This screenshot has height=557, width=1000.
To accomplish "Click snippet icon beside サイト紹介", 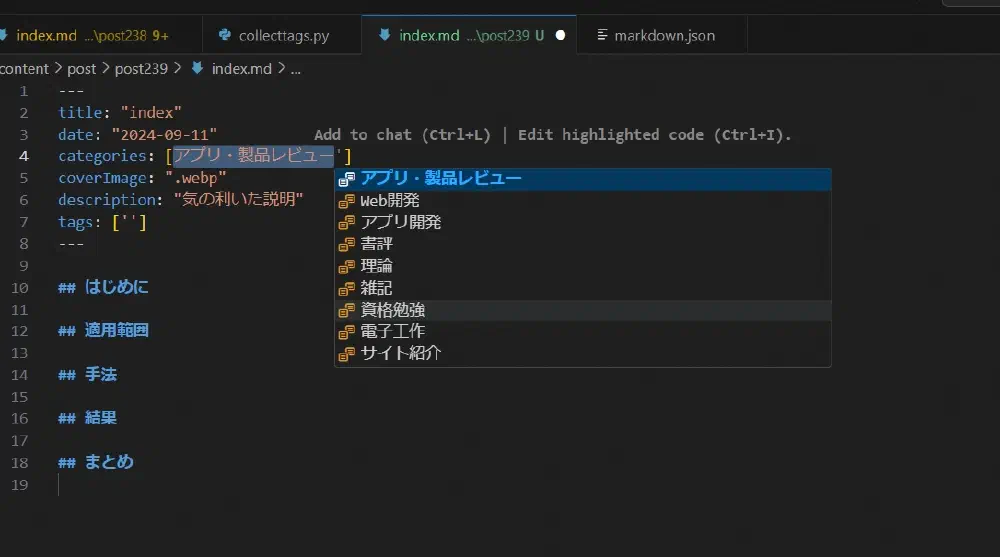I will pos(346,354).
